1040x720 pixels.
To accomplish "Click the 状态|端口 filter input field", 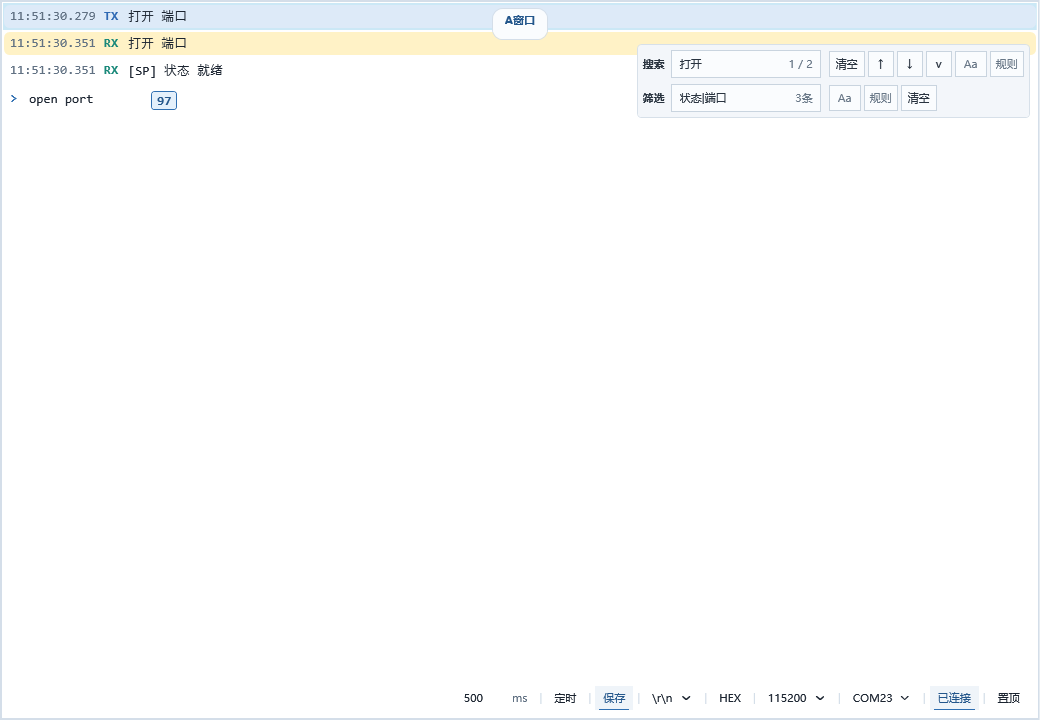I will pos(730,98).
